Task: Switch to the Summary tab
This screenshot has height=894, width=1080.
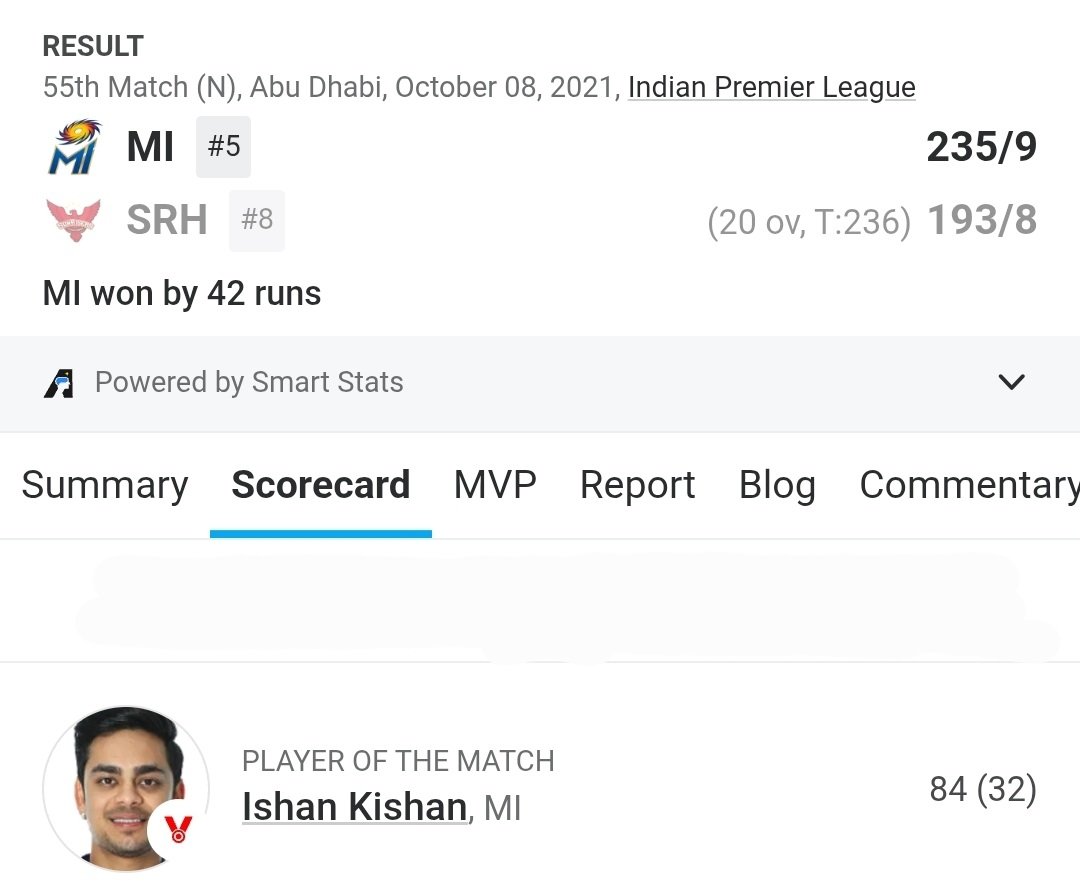Action: pos(105,485)
